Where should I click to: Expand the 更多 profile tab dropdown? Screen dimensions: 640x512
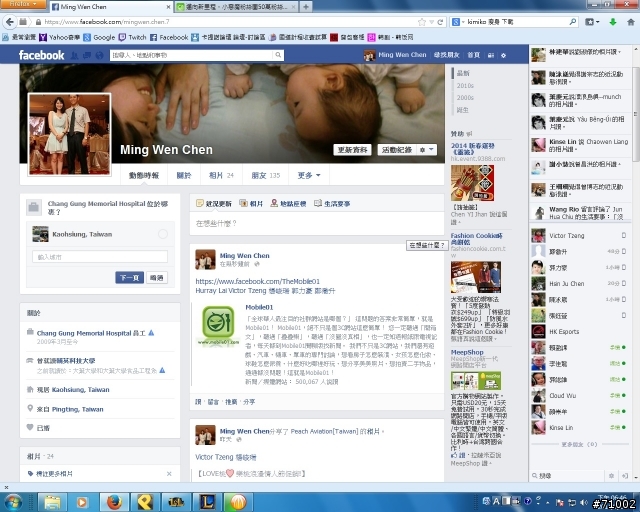coord(309,175)
